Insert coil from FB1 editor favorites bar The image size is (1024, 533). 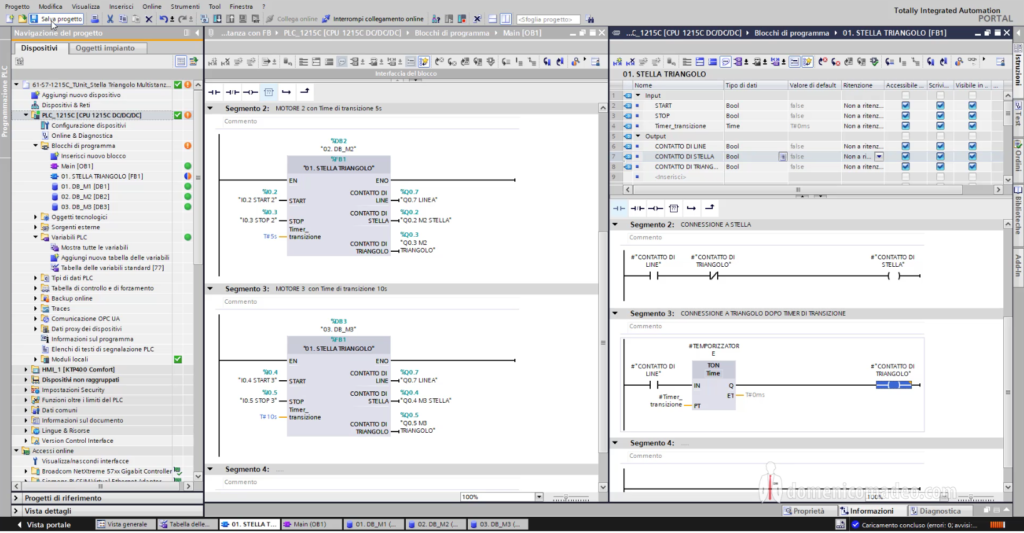(x=655, y=208)
